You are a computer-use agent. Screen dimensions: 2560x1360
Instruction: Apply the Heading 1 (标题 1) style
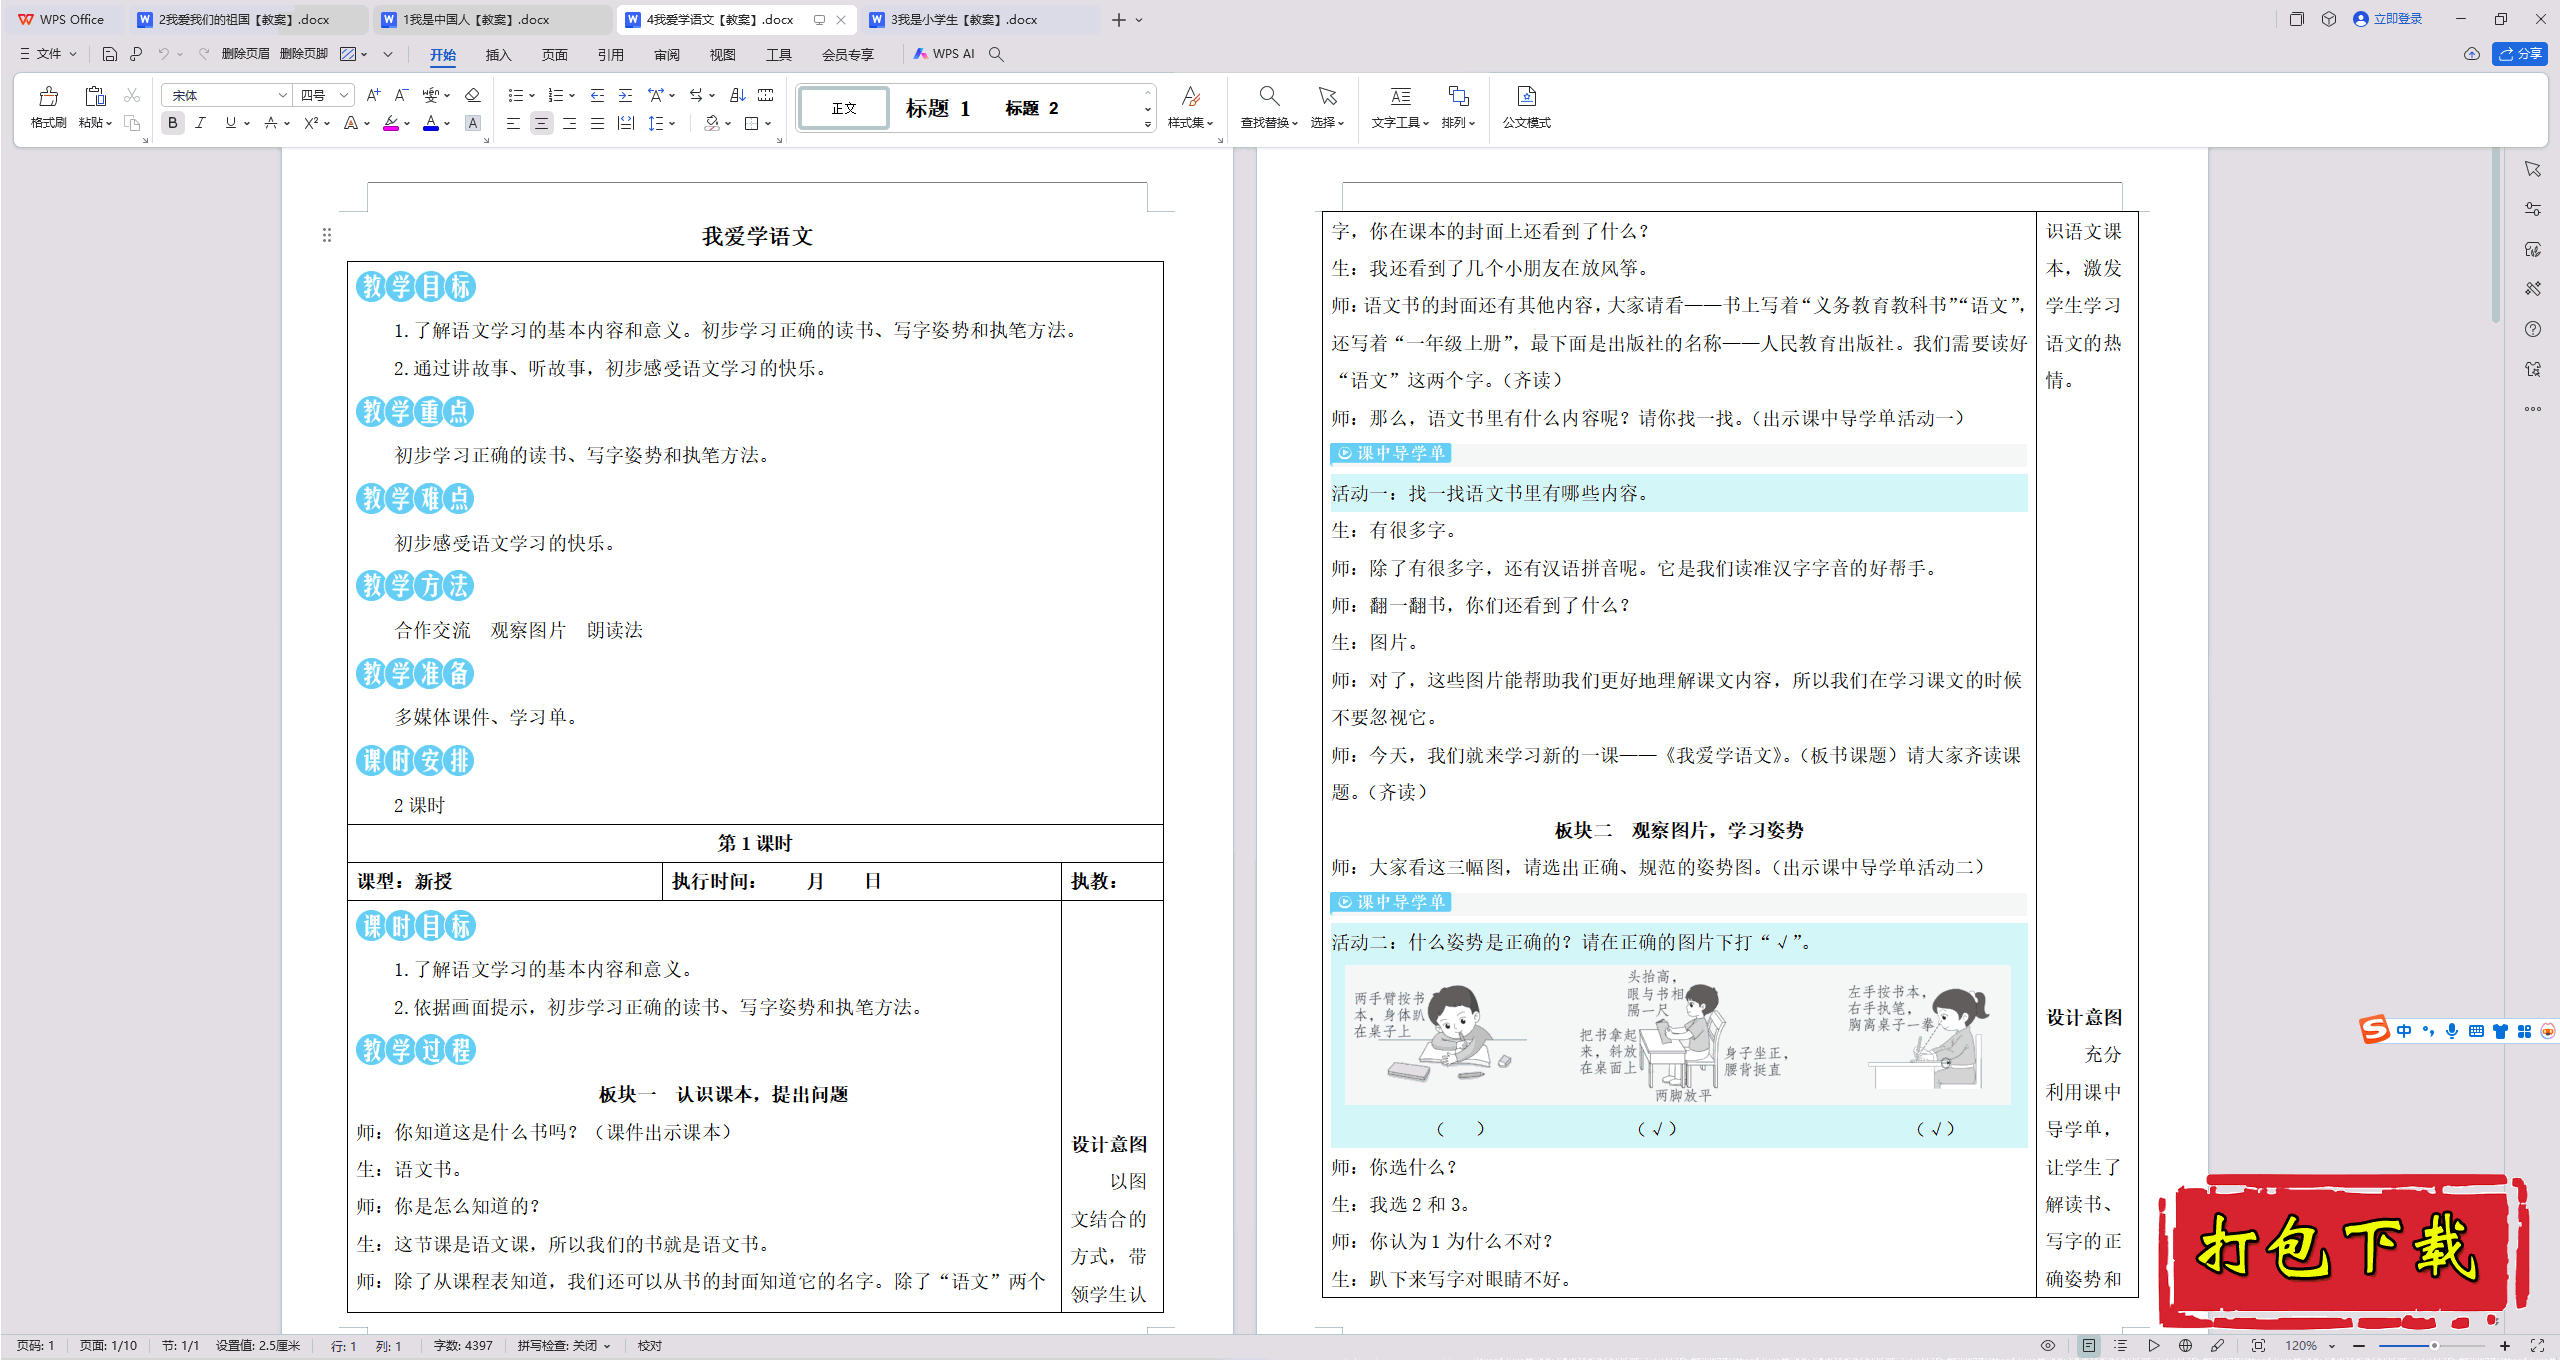point(938,108)
